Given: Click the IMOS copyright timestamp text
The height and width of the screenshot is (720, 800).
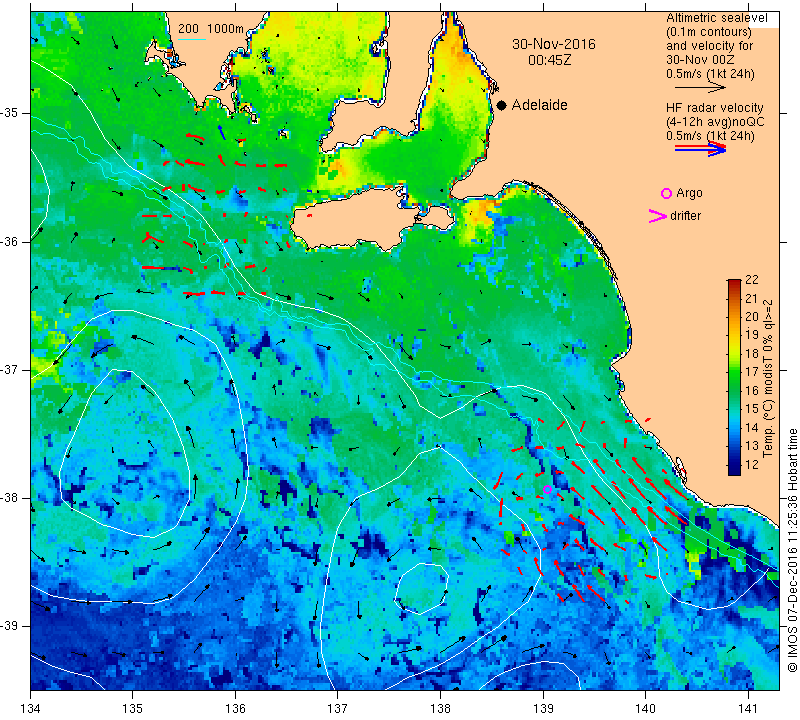Looking at the screenshot, I should click(792, 550).
